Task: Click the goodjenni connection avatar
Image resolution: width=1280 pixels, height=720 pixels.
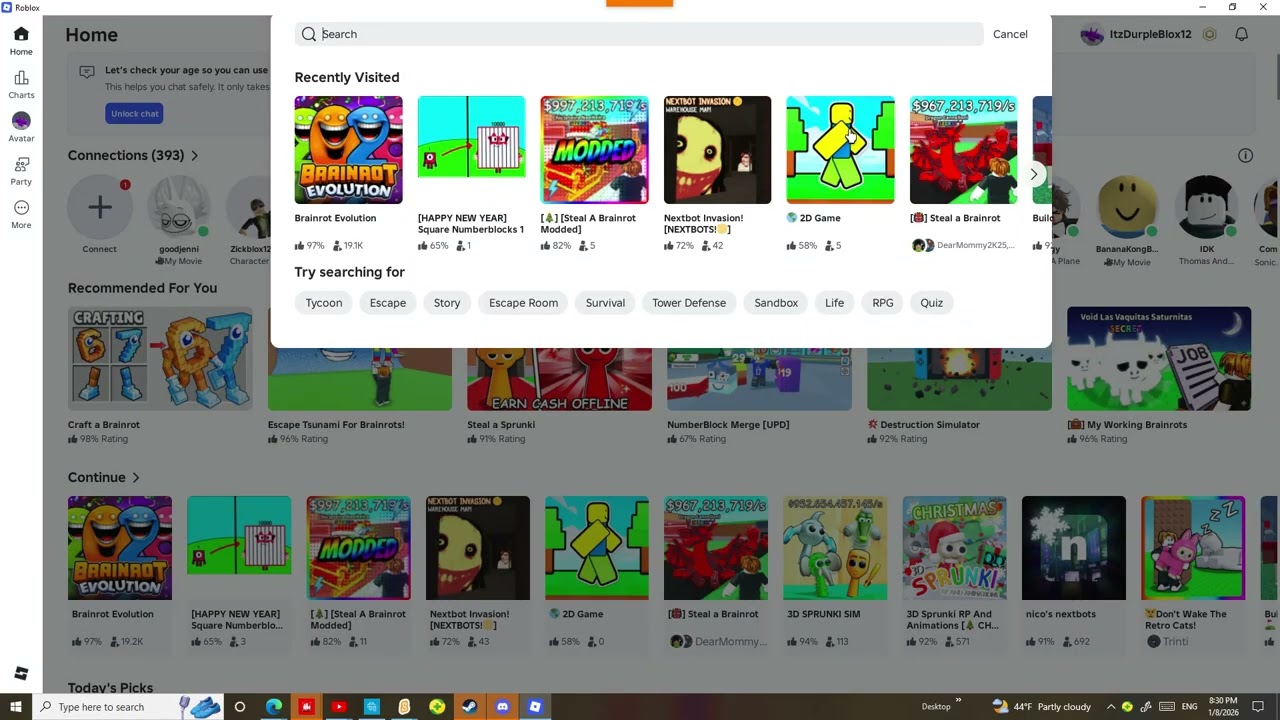Action: (x=179, y=207)
